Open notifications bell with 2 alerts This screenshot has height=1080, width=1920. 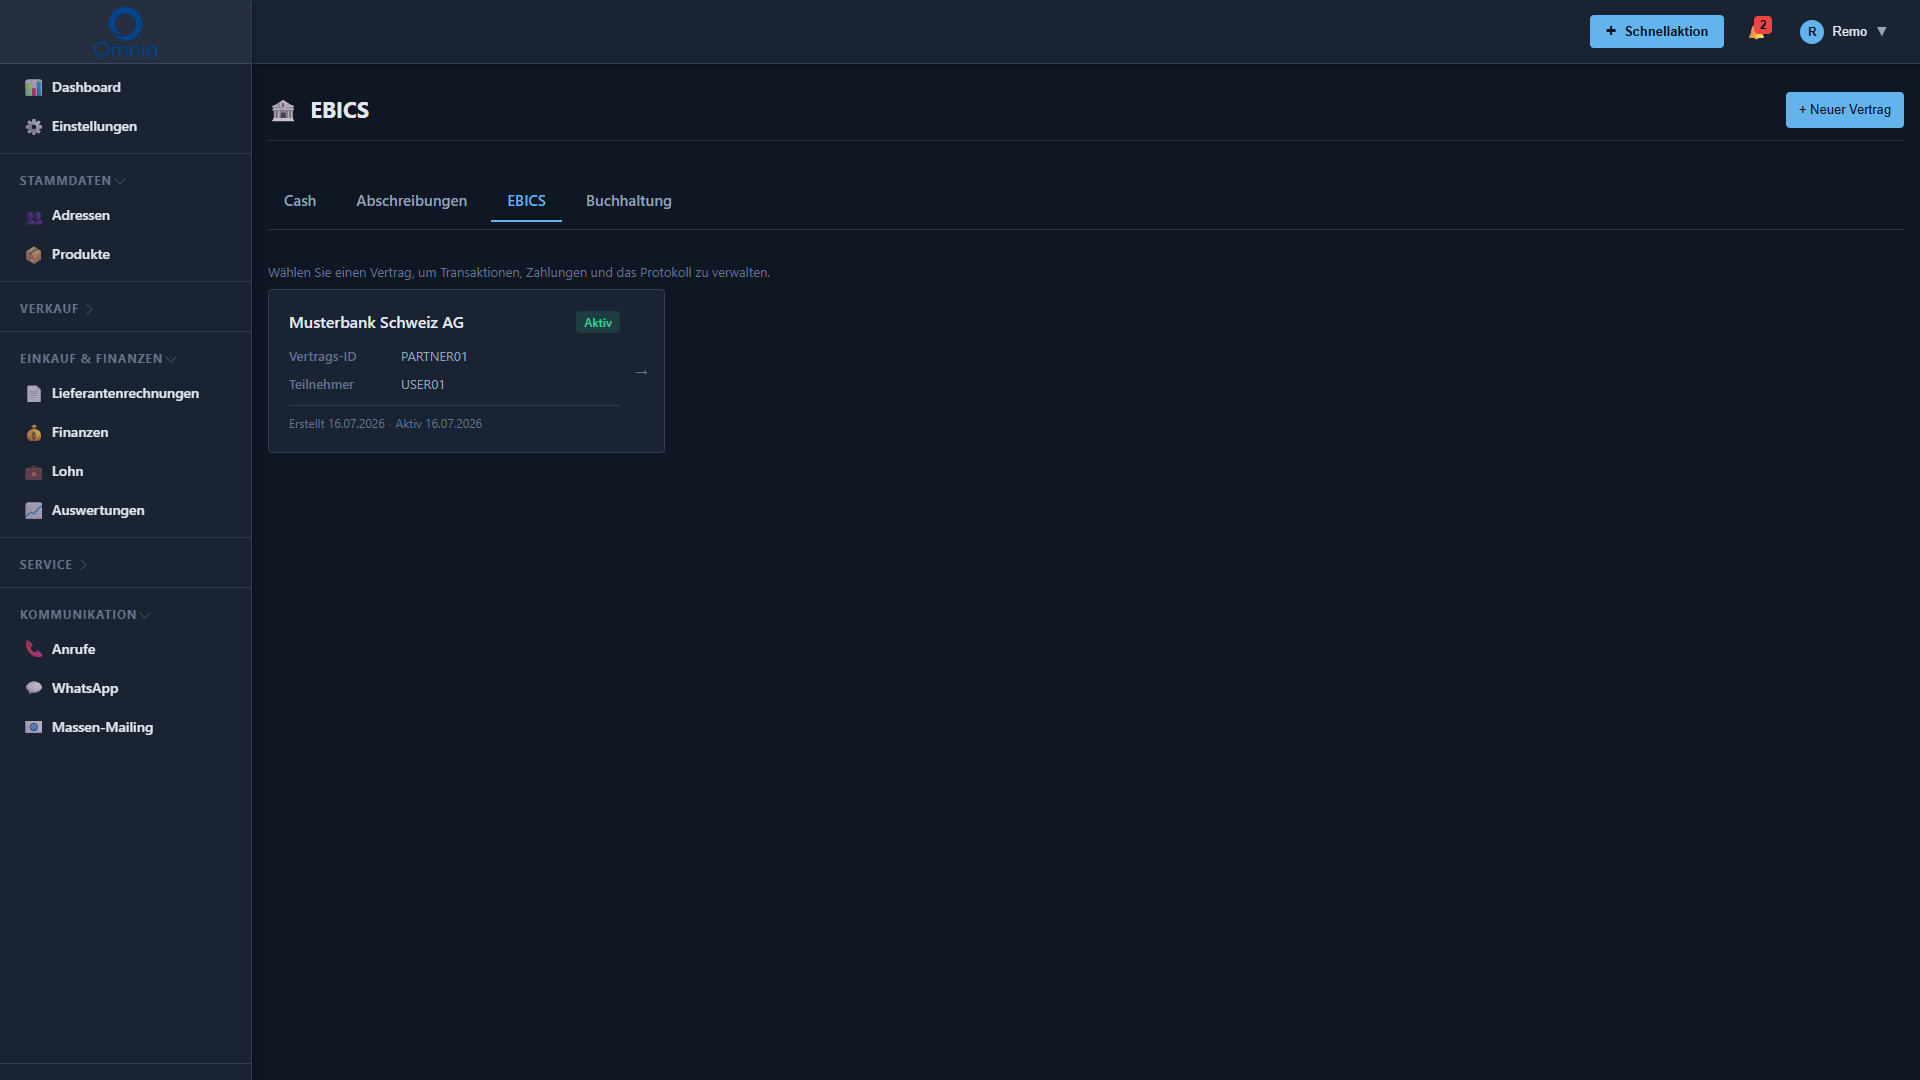[1758, 31]
